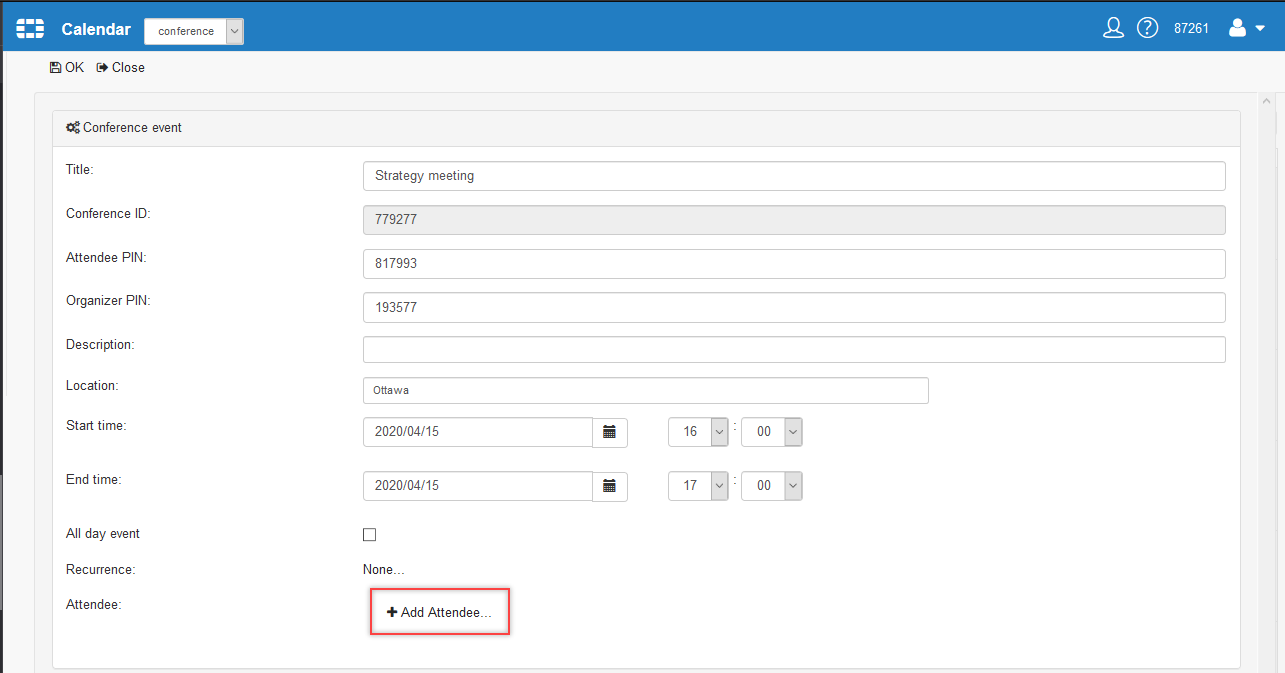Click the Description input field
Screen dimensions: 1285x673
[x=794, y=350]
